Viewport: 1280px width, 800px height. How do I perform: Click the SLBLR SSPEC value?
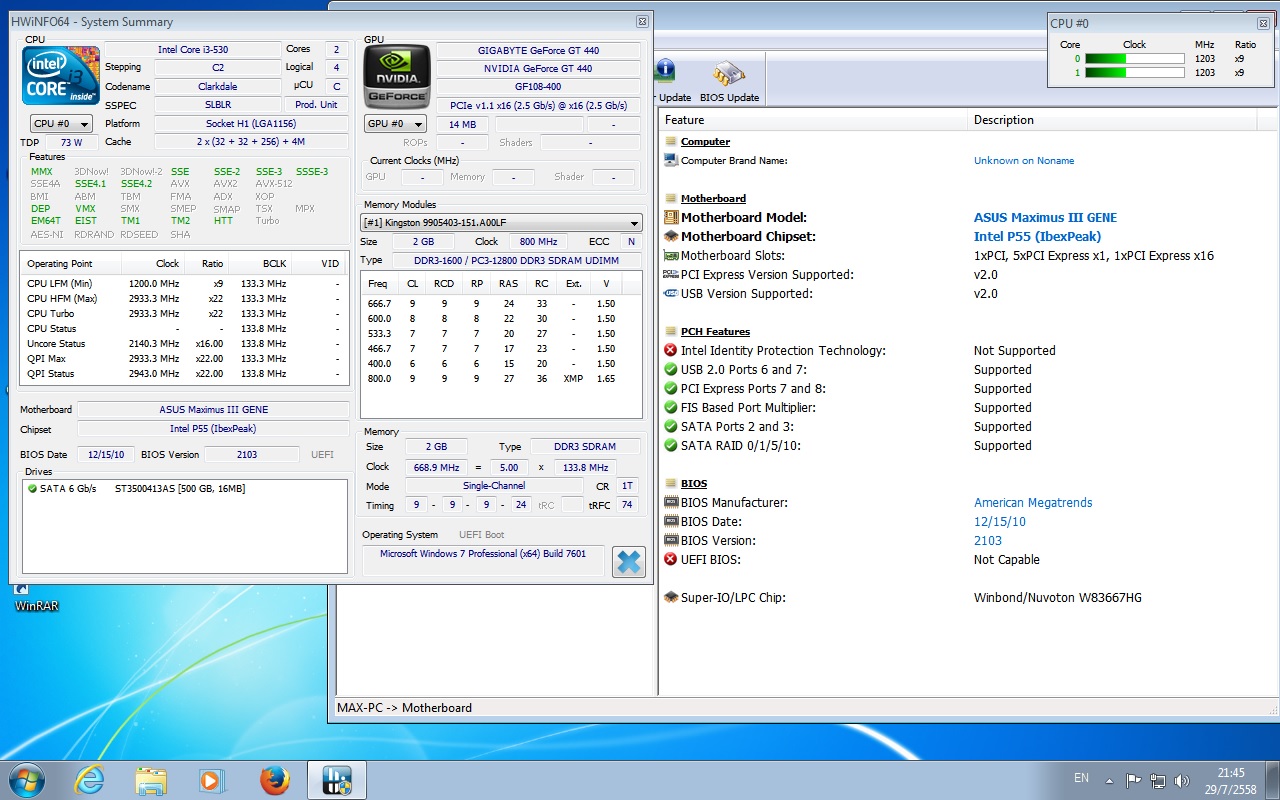coord(217,105)
